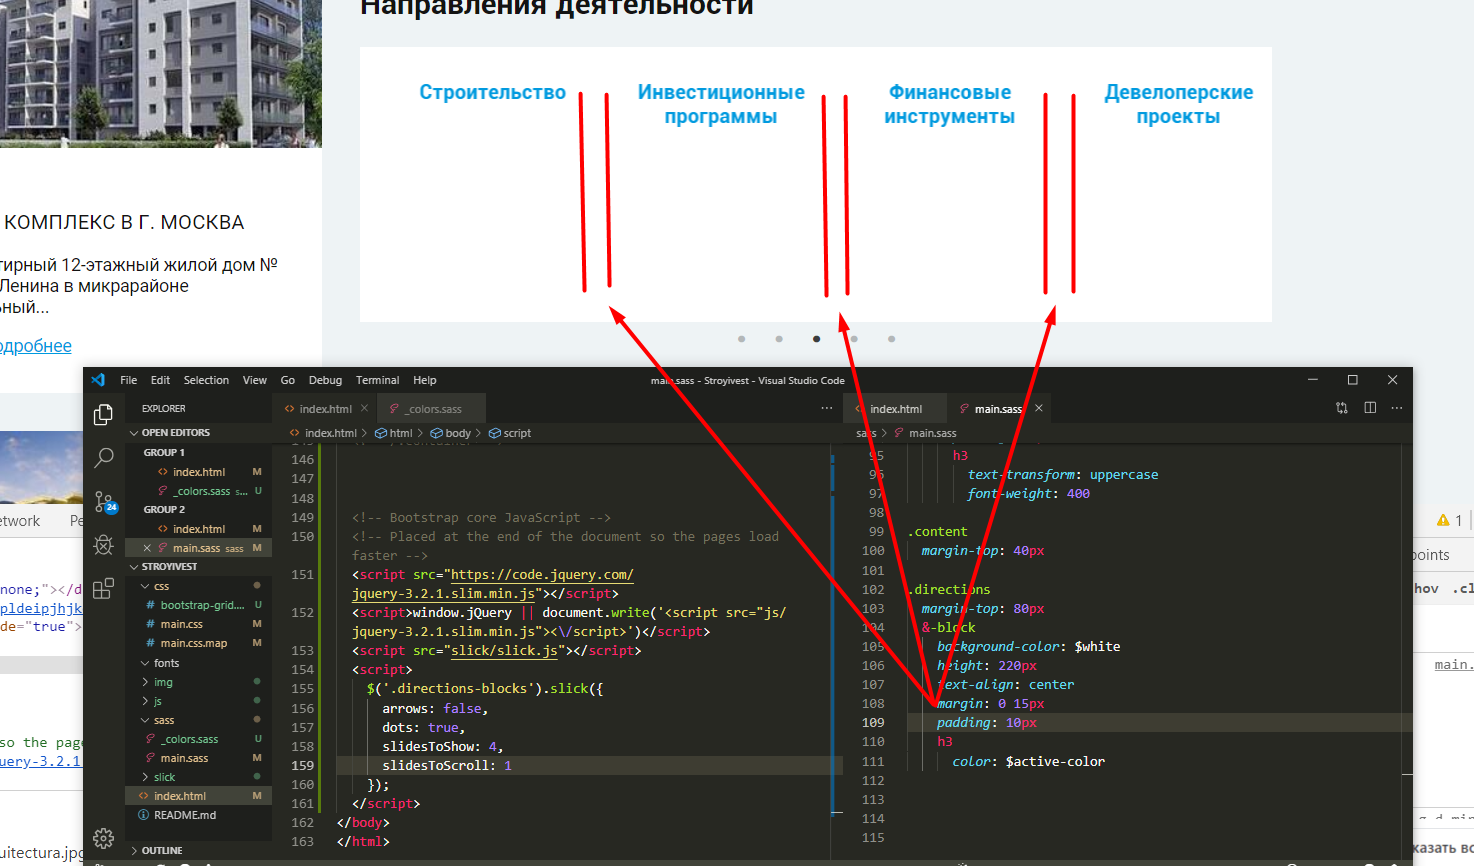Click Split Editor icon in right group
The width and height of the screenshot is (1474, 866).
[1370, 408]
